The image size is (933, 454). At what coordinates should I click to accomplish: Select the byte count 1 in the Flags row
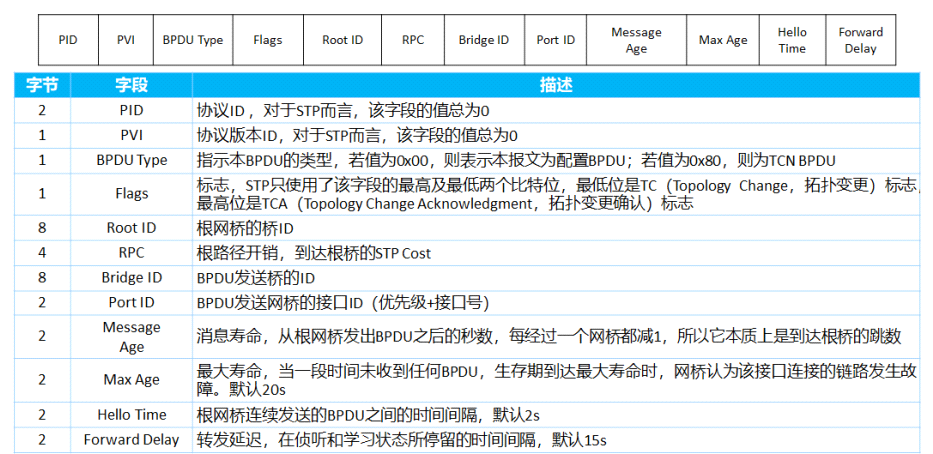pyautogui.click(x=42, y=194)
